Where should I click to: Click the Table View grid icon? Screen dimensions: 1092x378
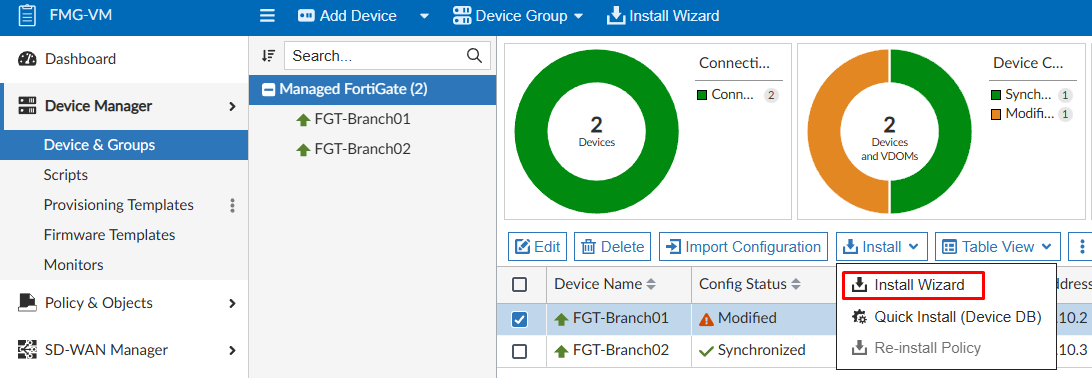949,246
